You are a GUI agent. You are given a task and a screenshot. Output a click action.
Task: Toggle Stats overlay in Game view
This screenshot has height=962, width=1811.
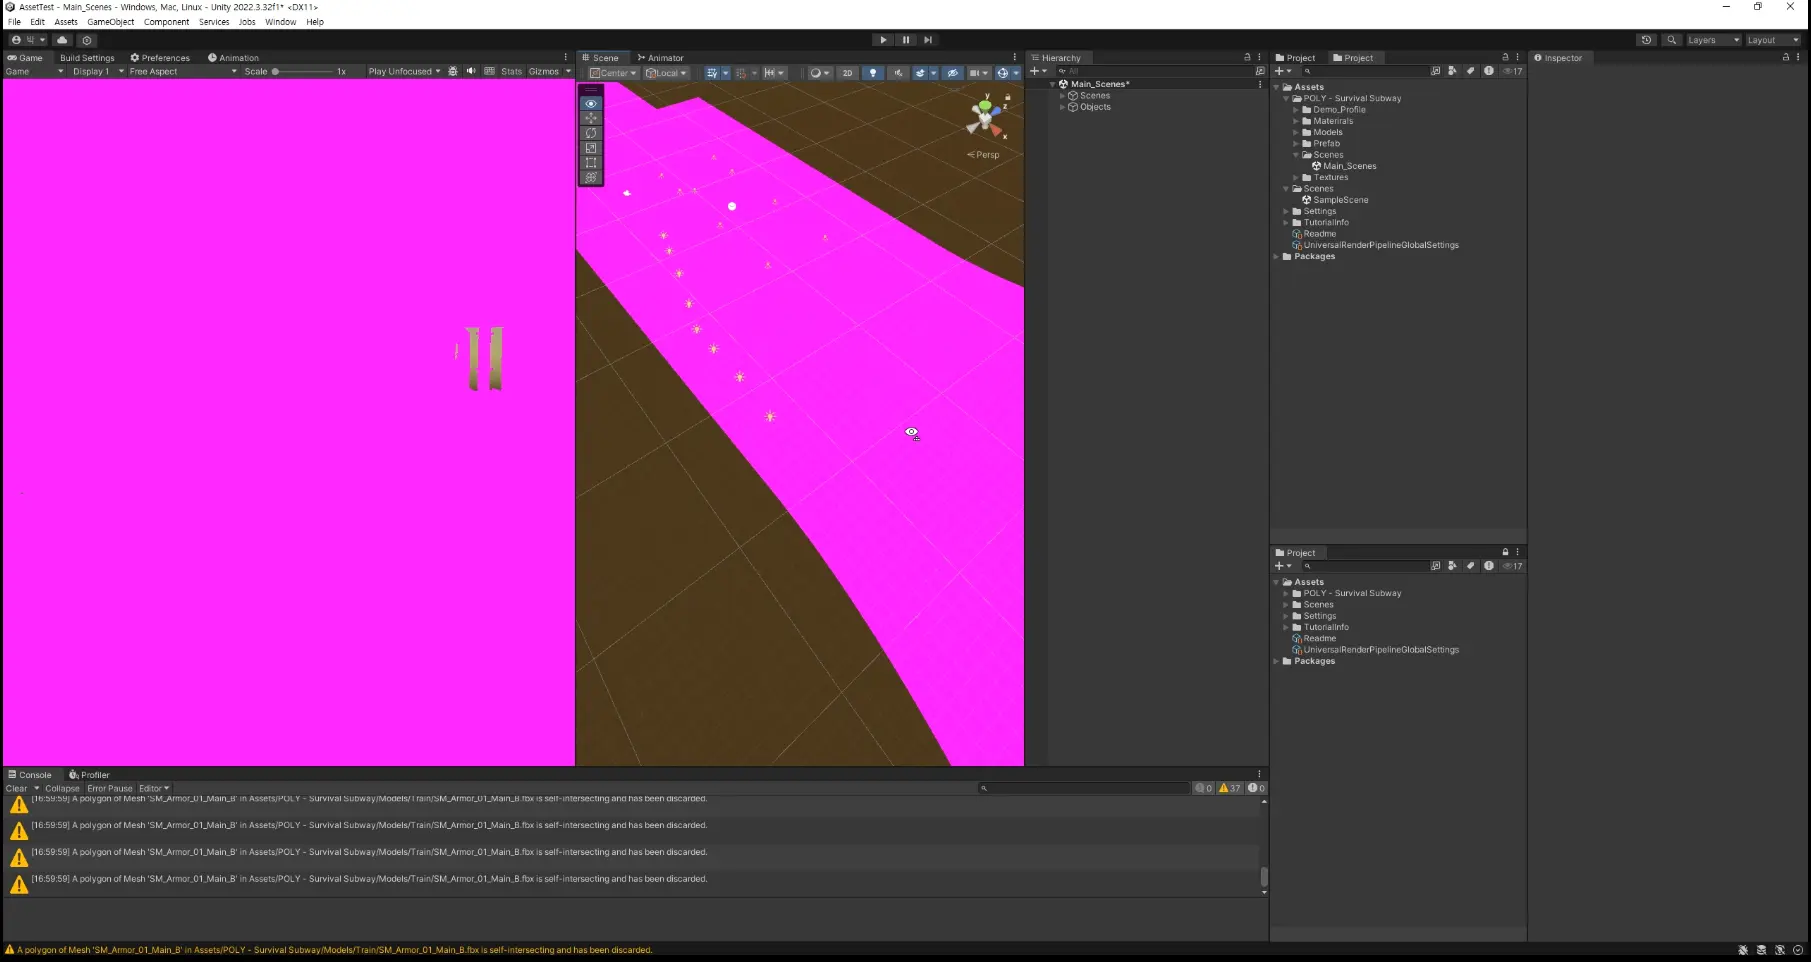point(511,71)
